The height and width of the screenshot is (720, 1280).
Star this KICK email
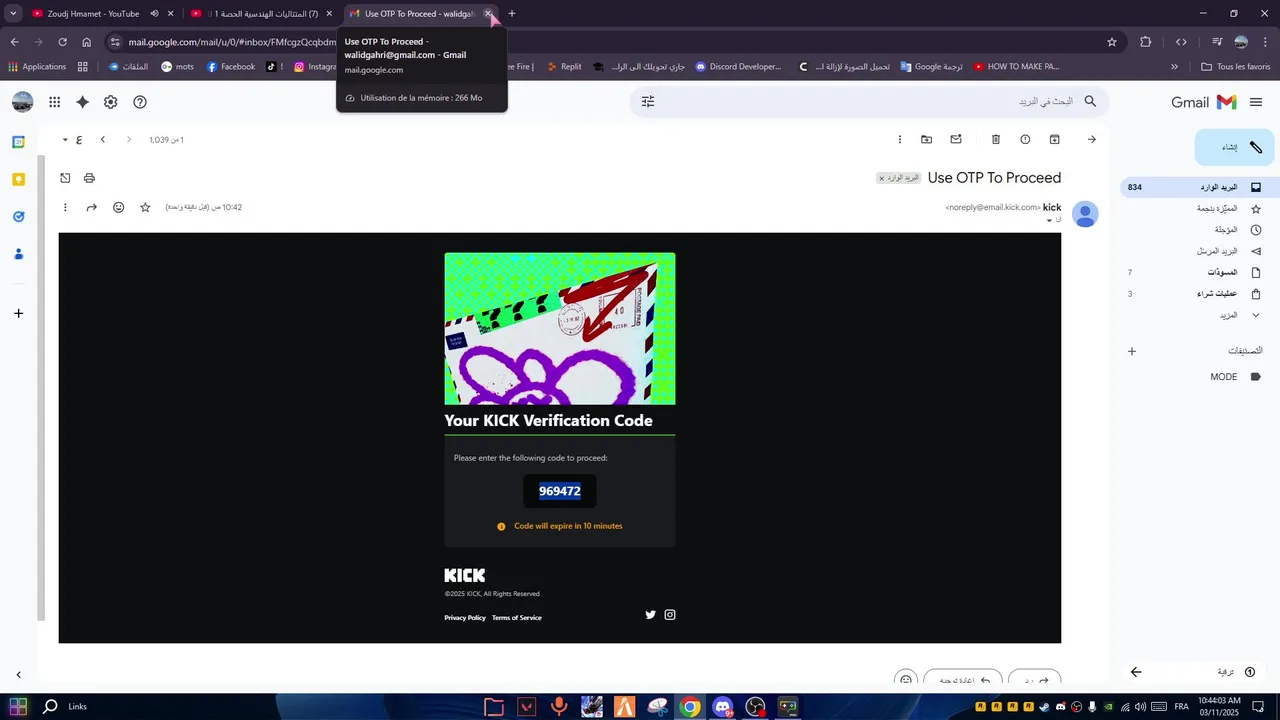point(145,207)
